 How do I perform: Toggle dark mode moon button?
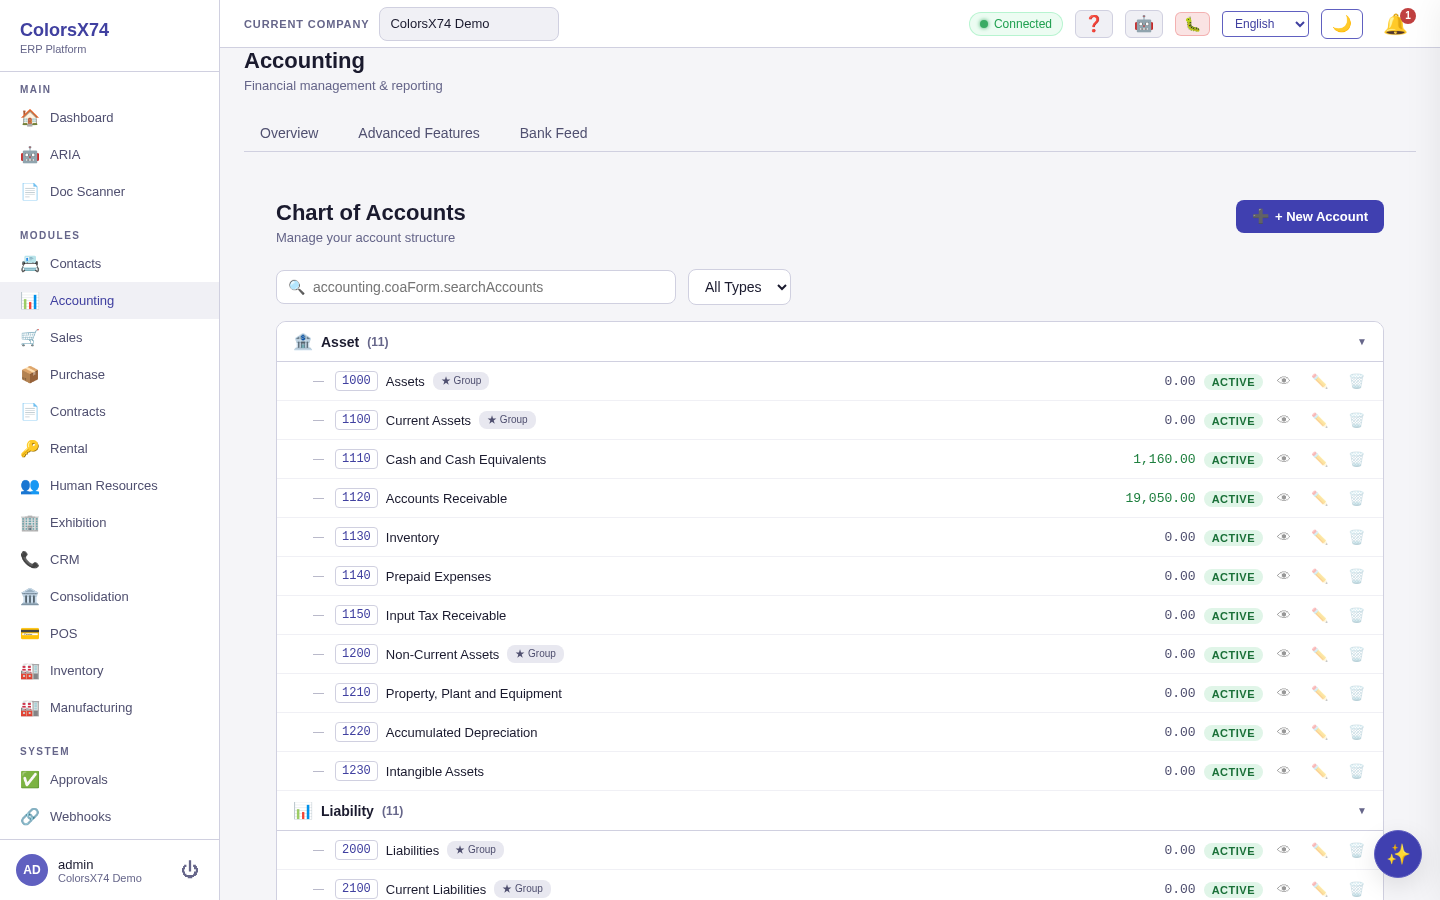[1342, 24]
